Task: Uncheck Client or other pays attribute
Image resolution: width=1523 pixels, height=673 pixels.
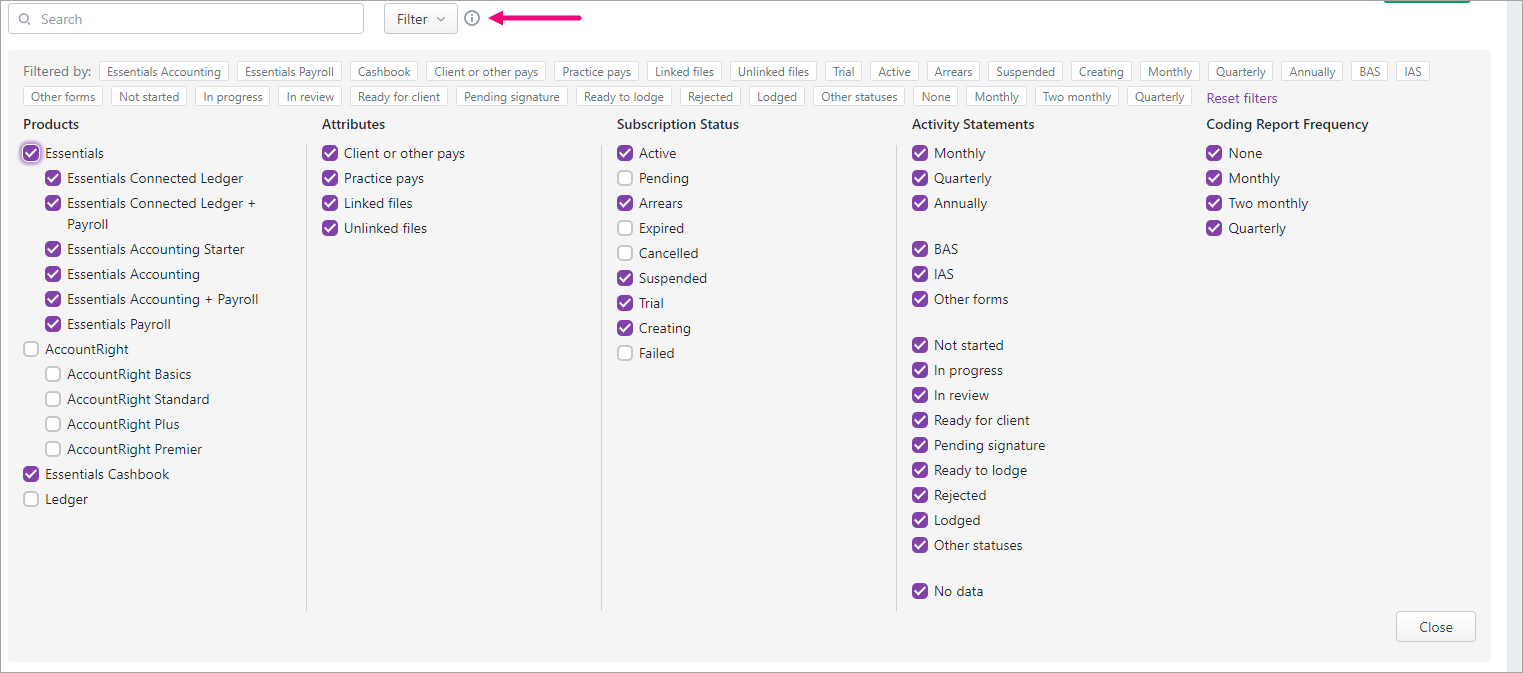Action: coord(330,153)
